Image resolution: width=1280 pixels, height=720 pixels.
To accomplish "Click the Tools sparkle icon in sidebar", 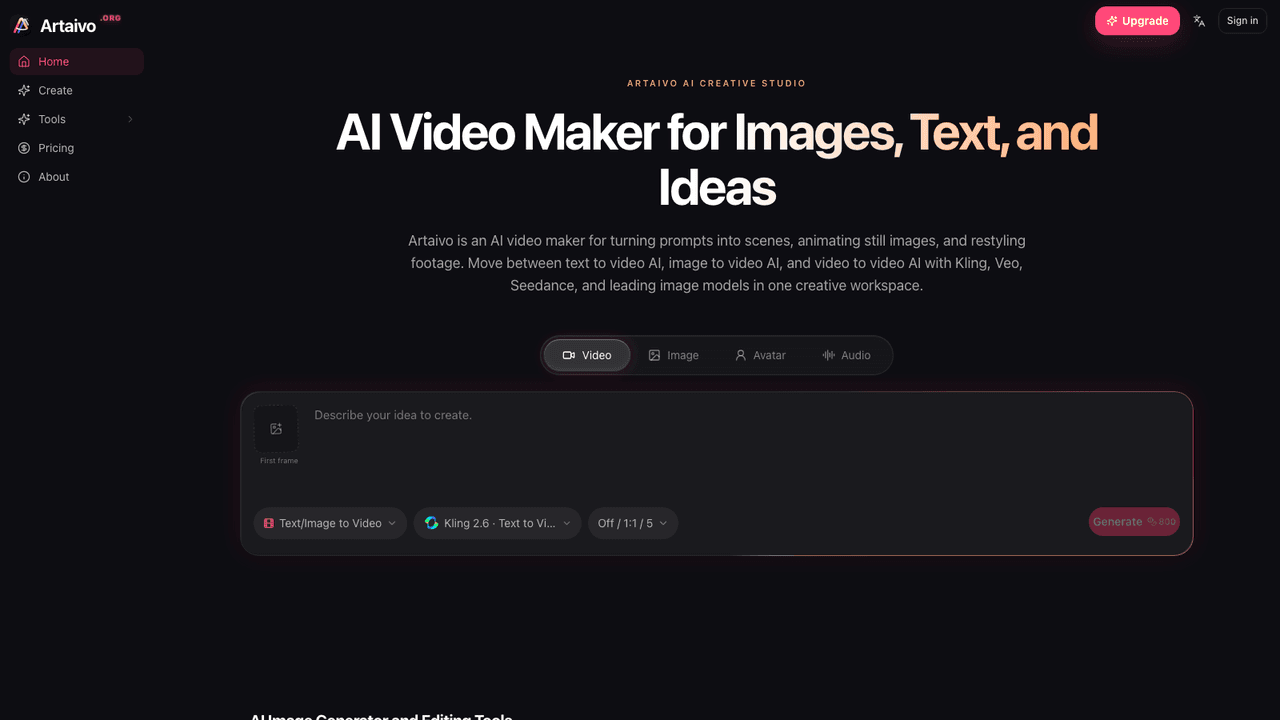I will pyautogui.click(x=24, y=119).
